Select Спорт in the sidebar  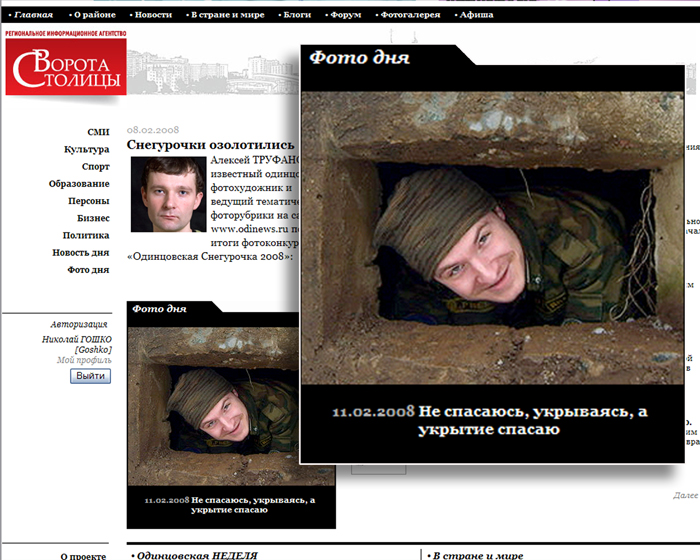[96, 167]
